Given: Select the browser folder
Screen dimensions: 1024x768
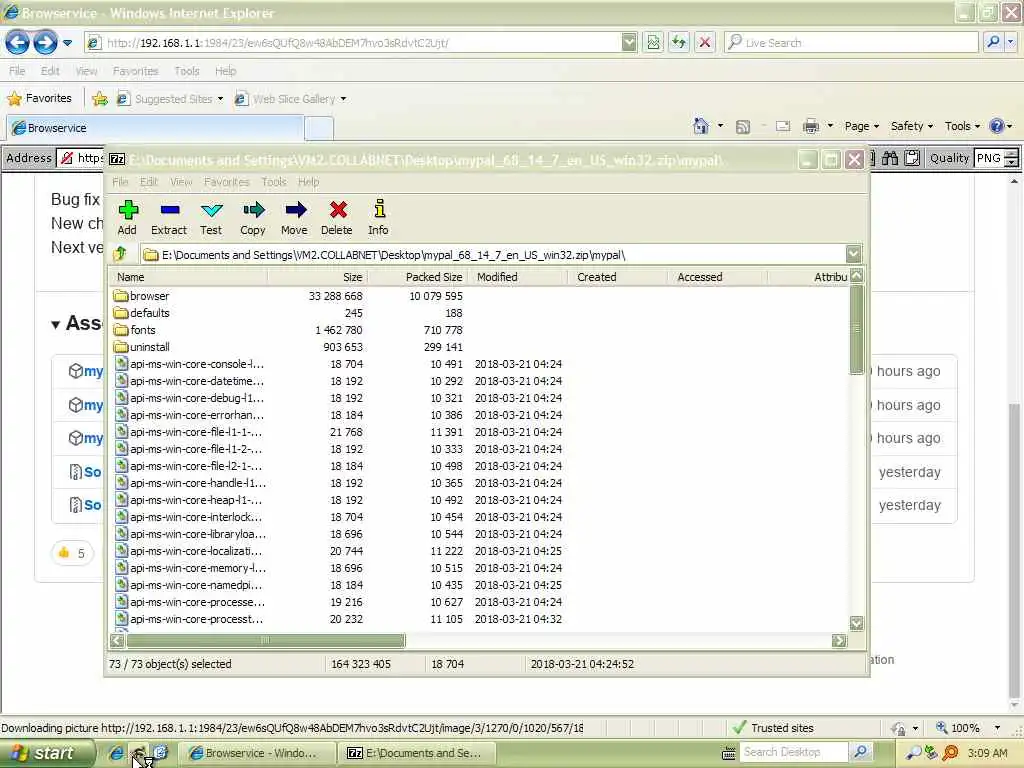Looking at the screenshot, I should (x=141, y=296).
